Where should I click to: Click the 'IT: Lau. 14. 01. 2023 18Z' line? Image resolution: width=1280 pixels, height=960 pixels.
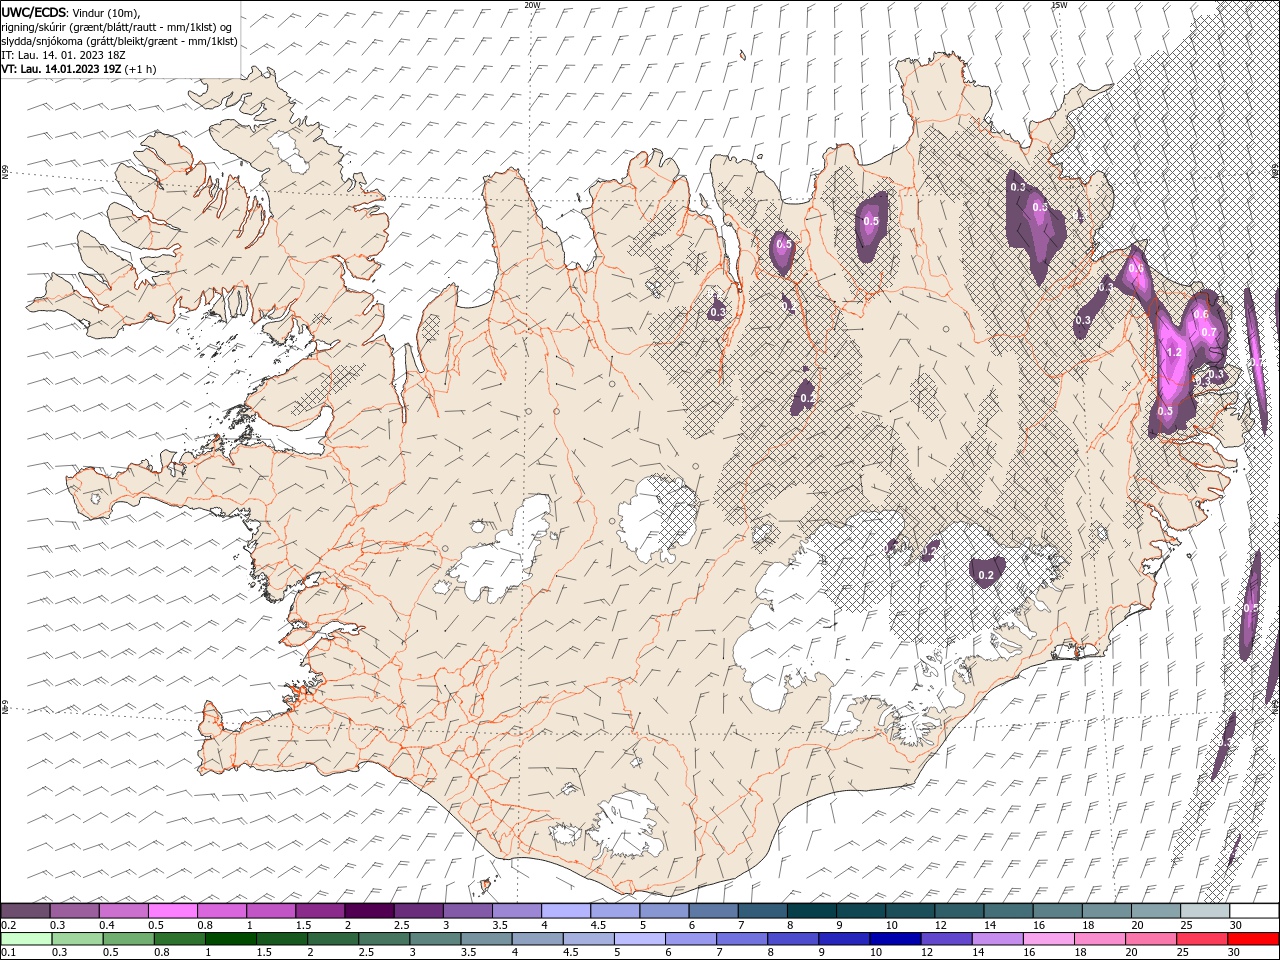(x=65, y=55)
